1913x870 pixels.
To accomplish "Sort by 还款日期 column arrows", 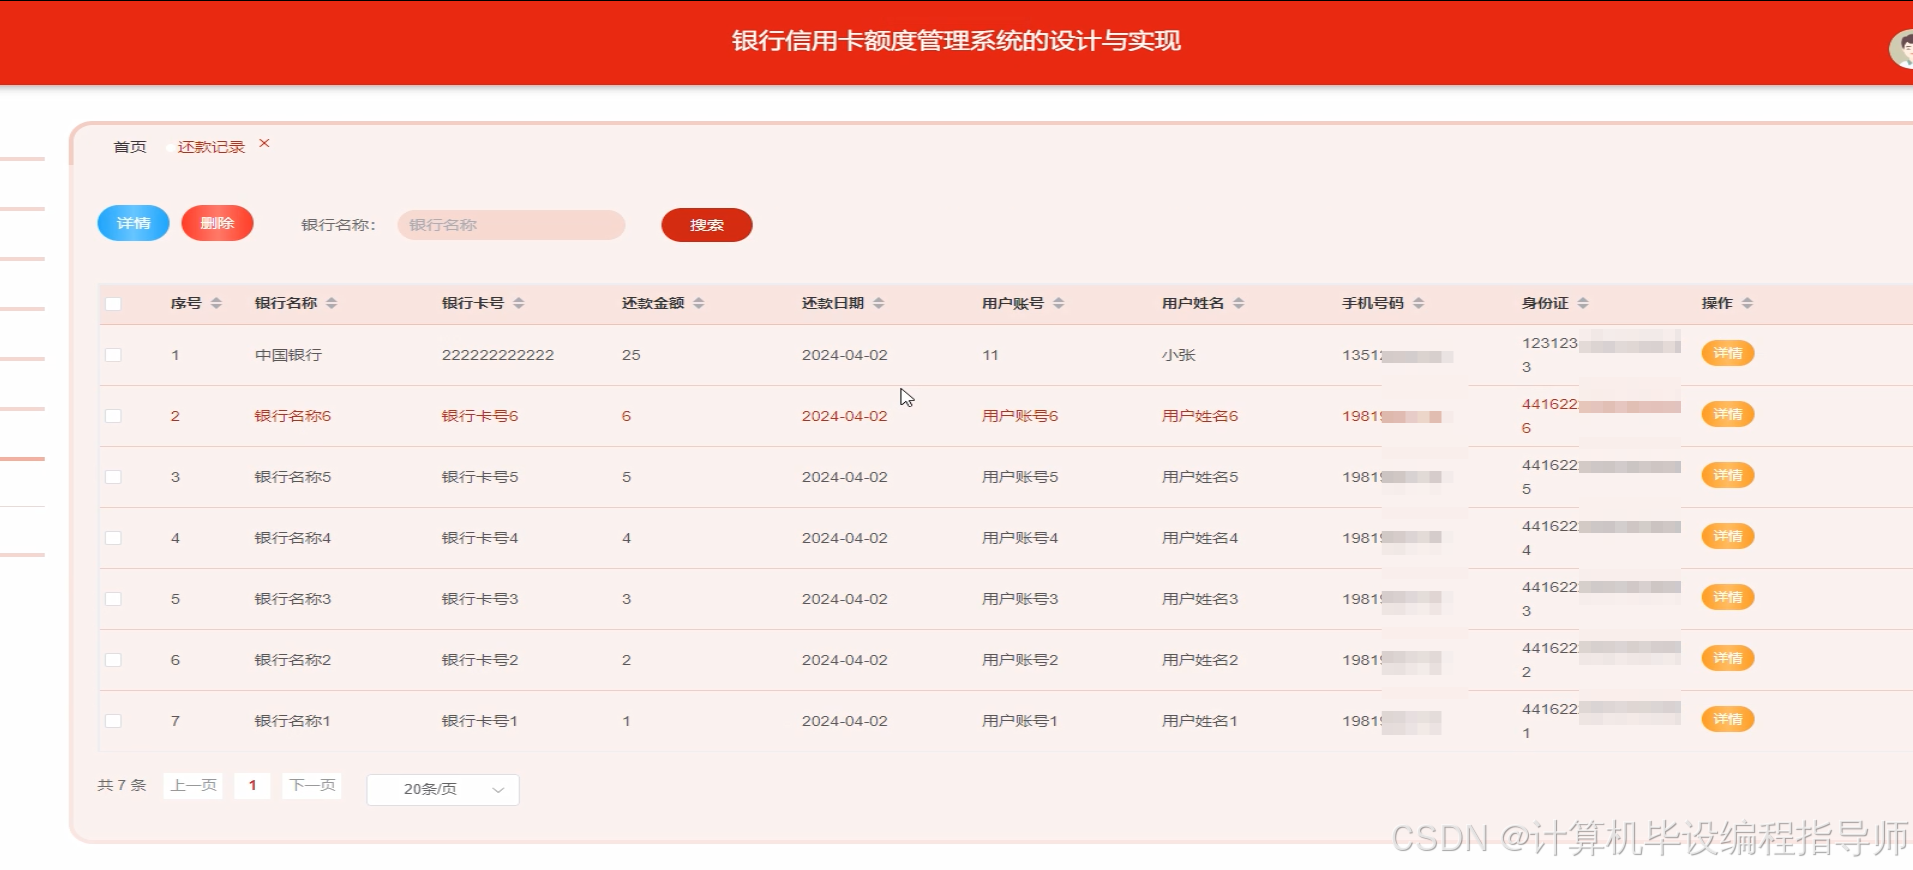I will point(878,303).
